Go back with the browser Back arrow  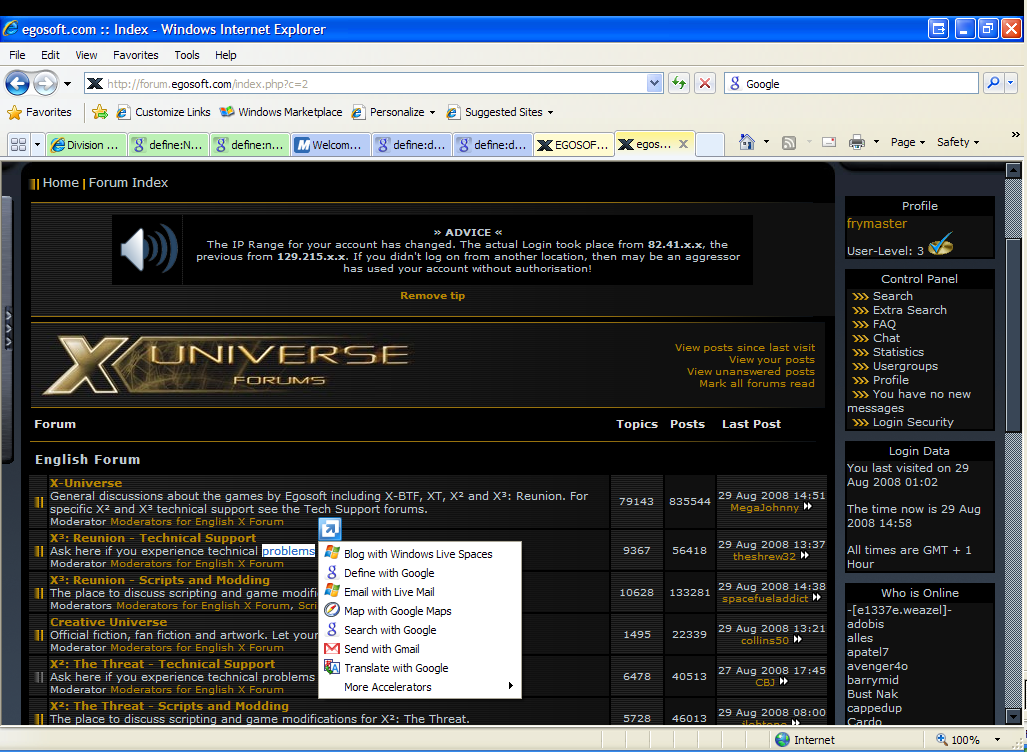coord(18,83)
